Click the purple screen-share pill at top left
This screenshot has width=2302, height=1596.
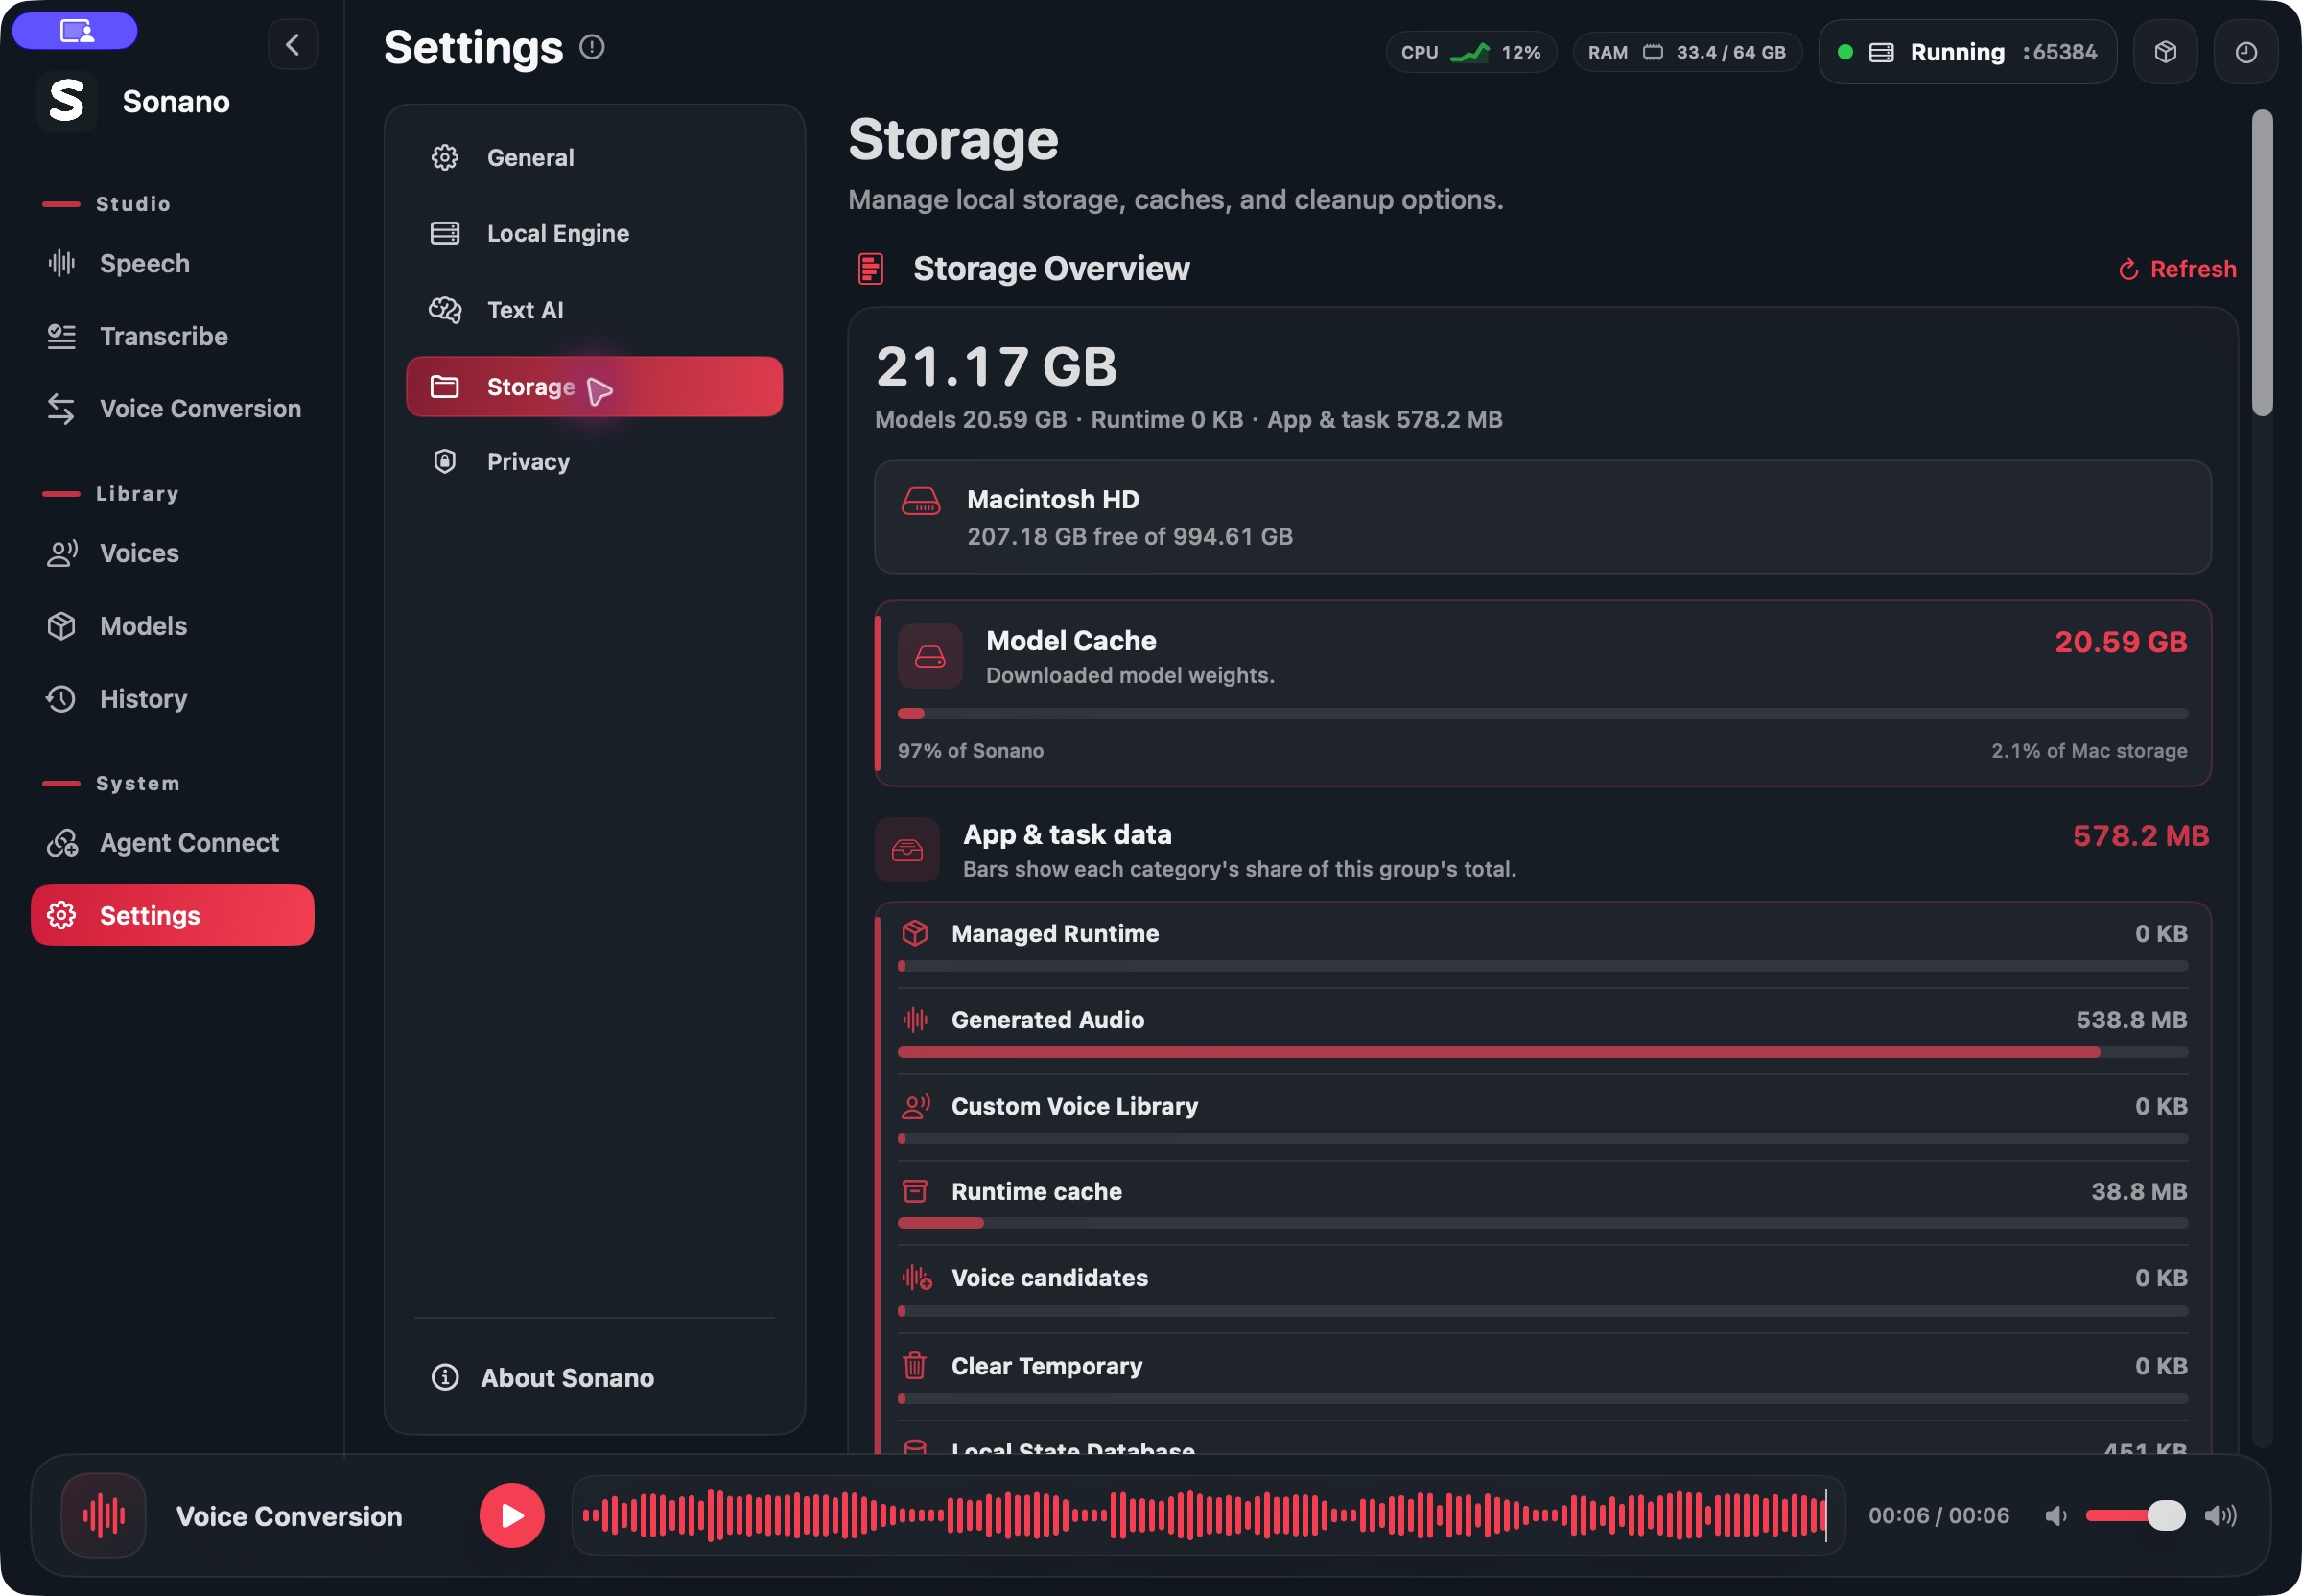(x=75, y=30)
